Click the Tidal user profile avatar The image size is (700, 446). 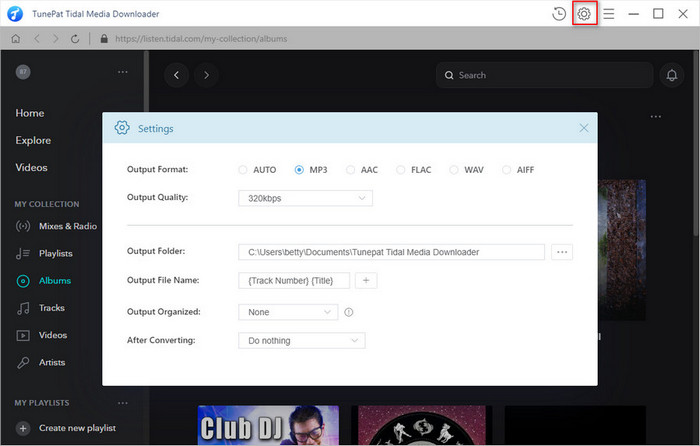click(23, 72)
